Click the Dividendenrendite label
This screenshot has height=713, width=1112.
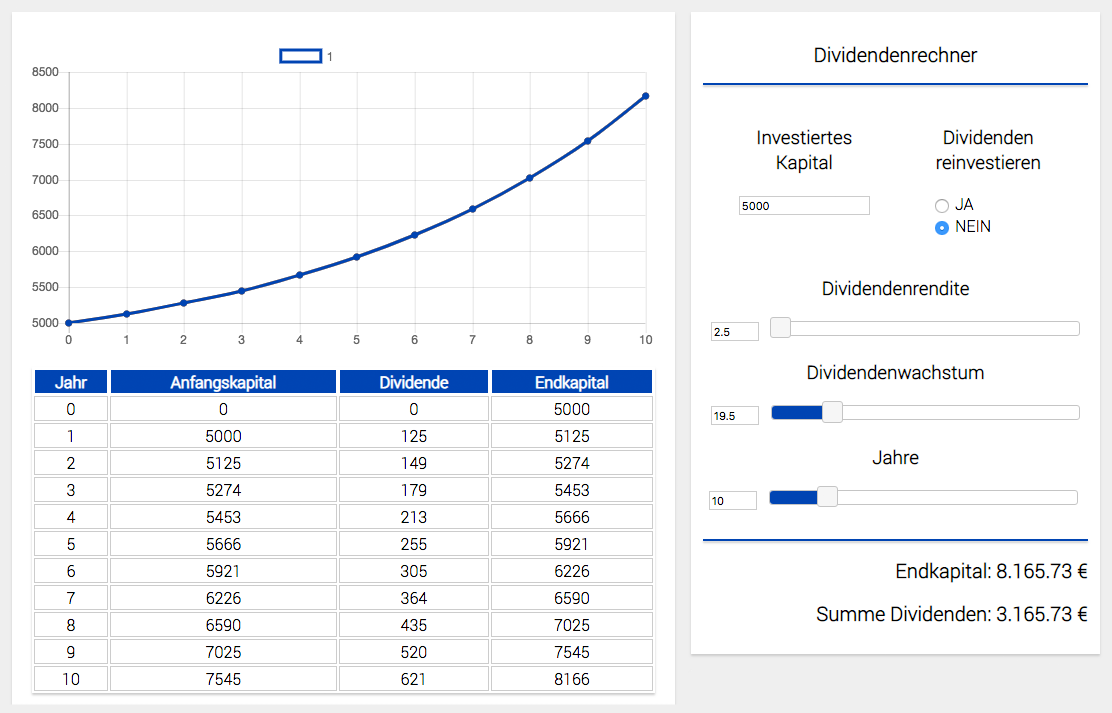895,288
